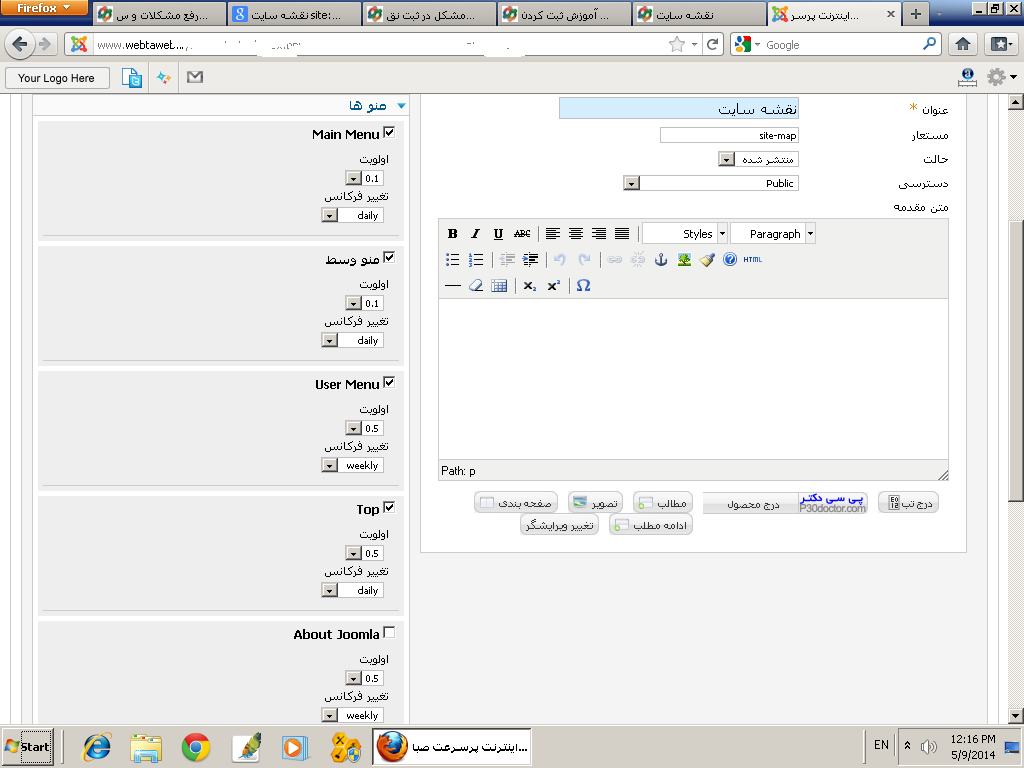Enable the About Joomla checkbox
1024x768 pixels.
point(389,633)
